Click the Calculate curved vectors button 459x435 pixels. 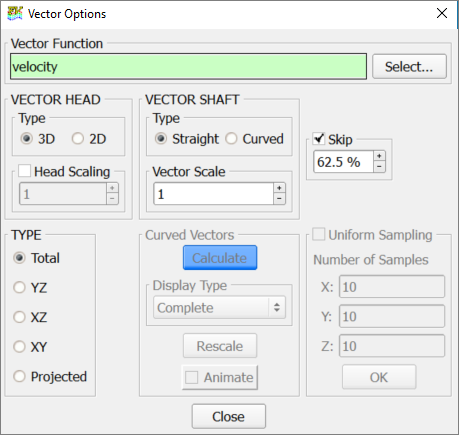(x=220, y=258)
